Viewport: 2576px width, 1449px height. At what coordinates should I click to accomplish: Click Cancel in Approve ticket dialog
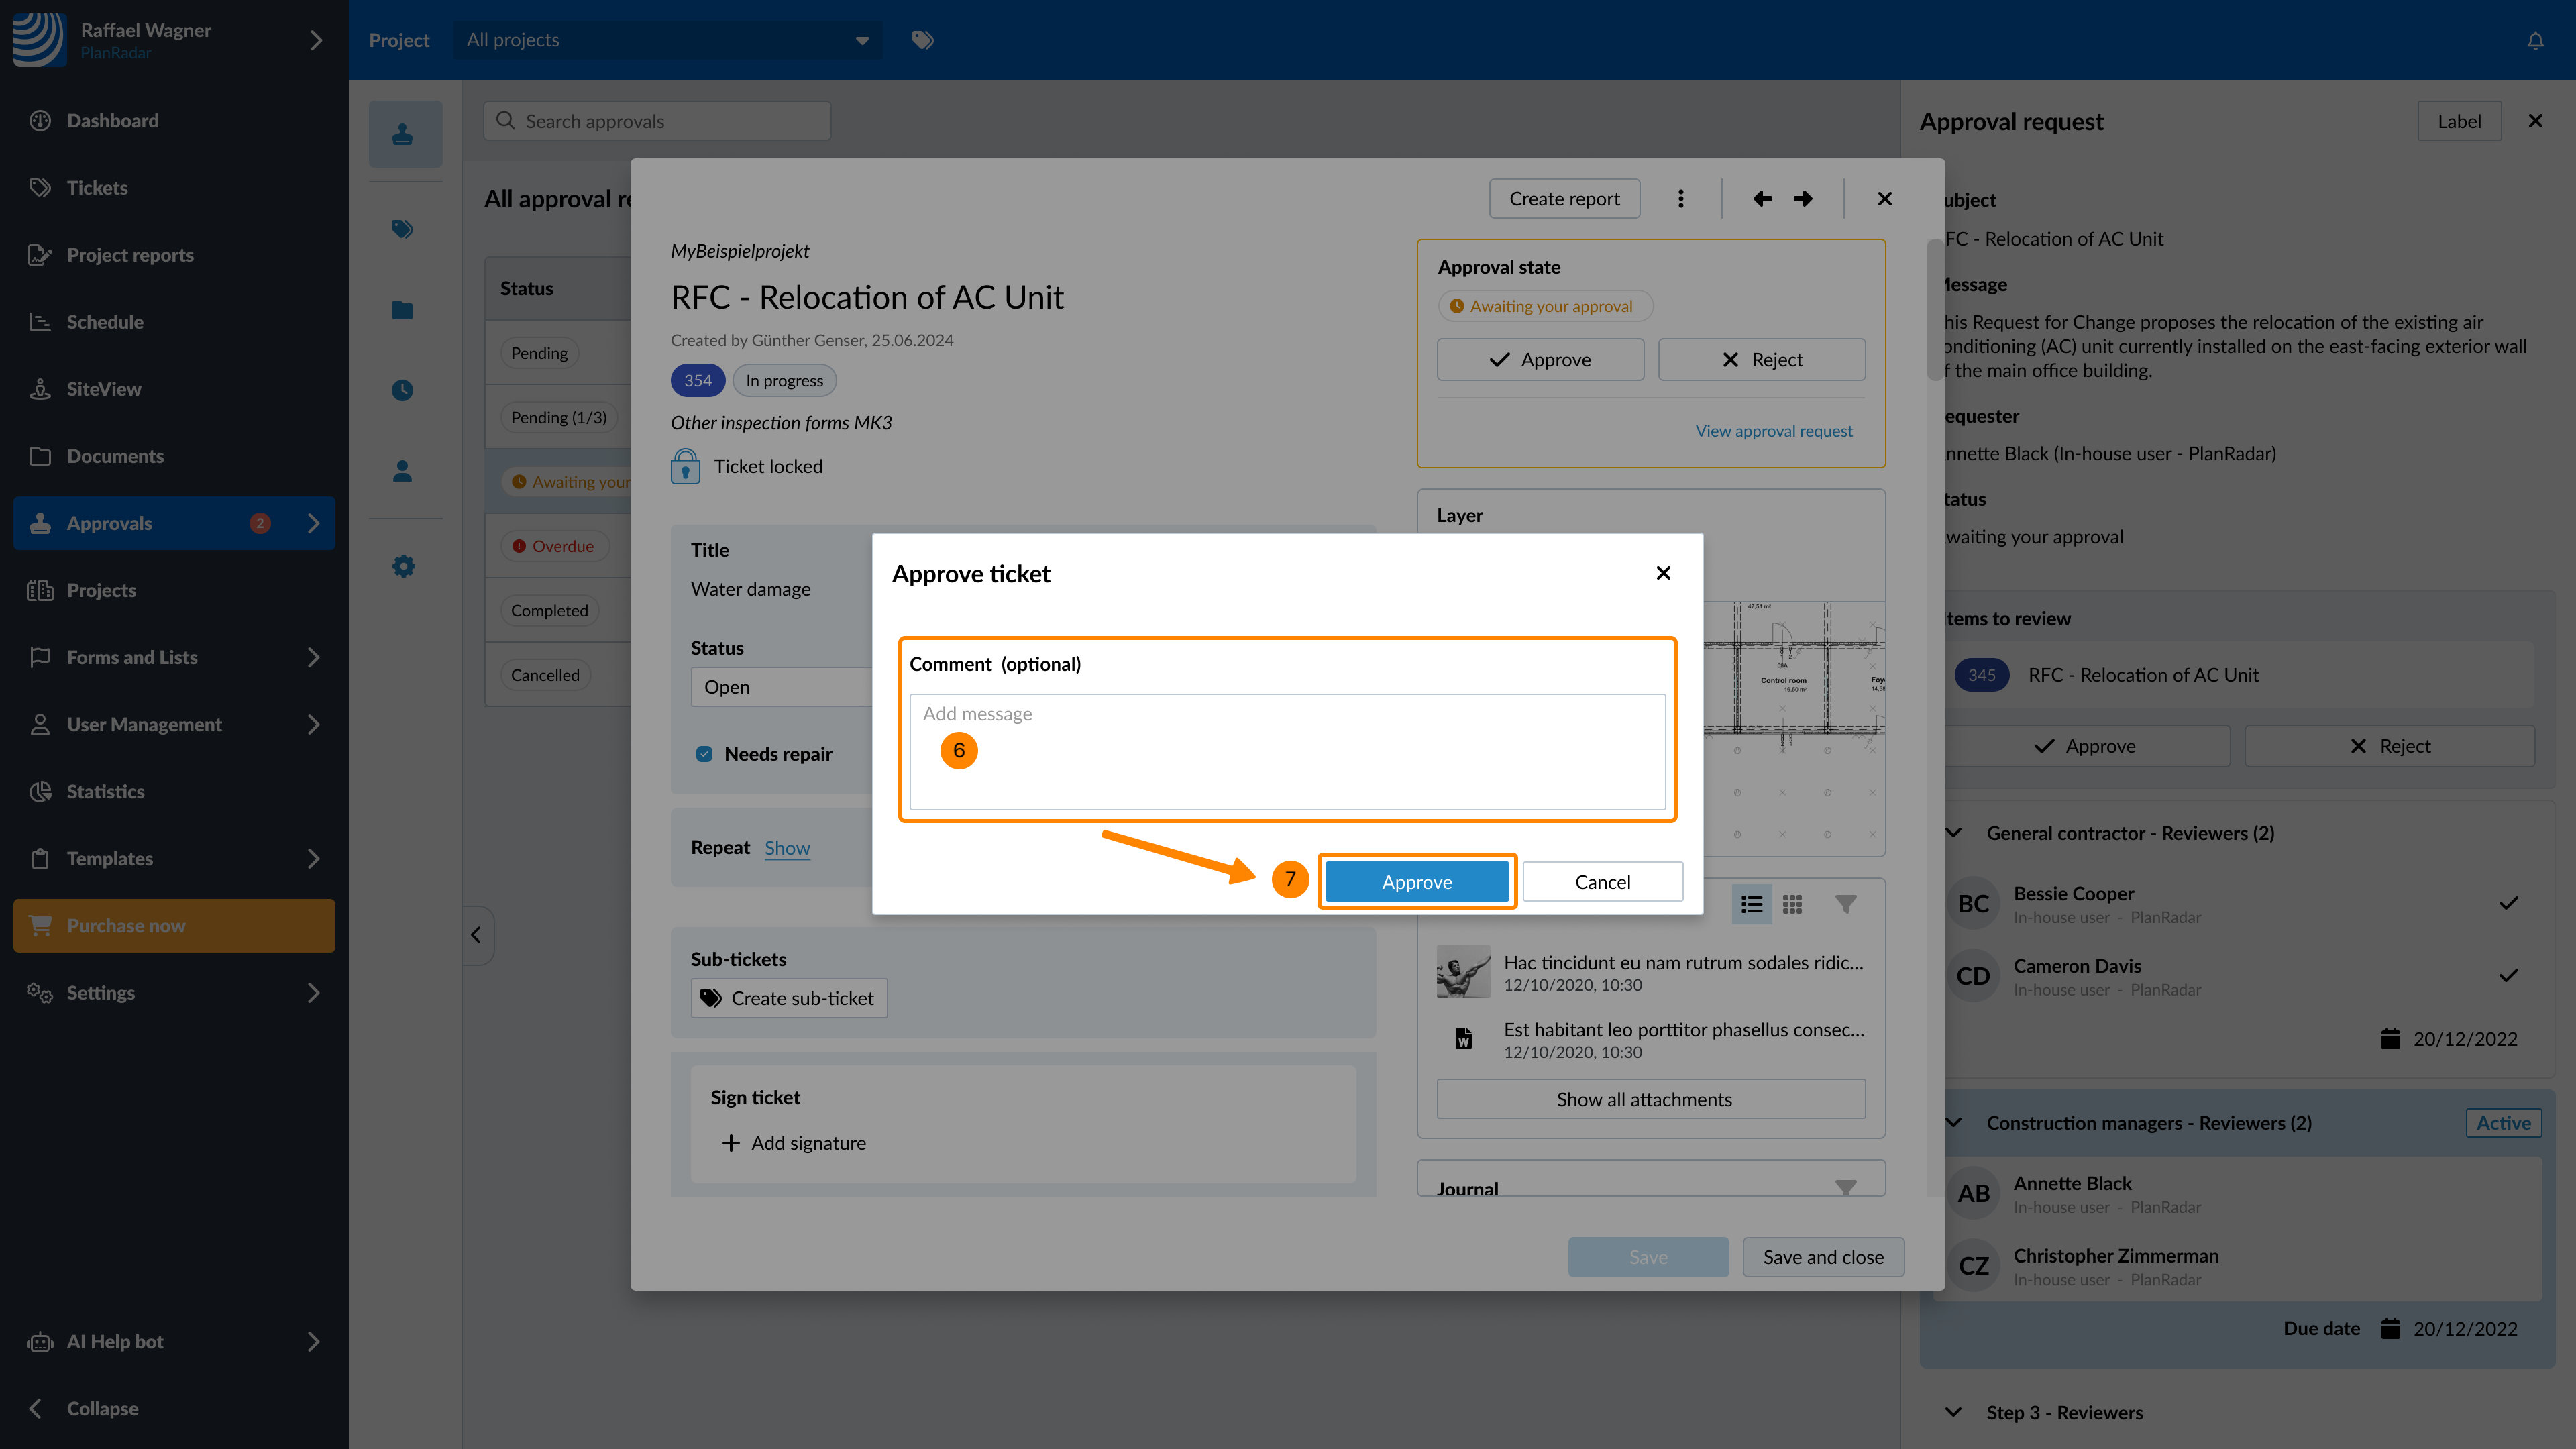[1602, 882]
